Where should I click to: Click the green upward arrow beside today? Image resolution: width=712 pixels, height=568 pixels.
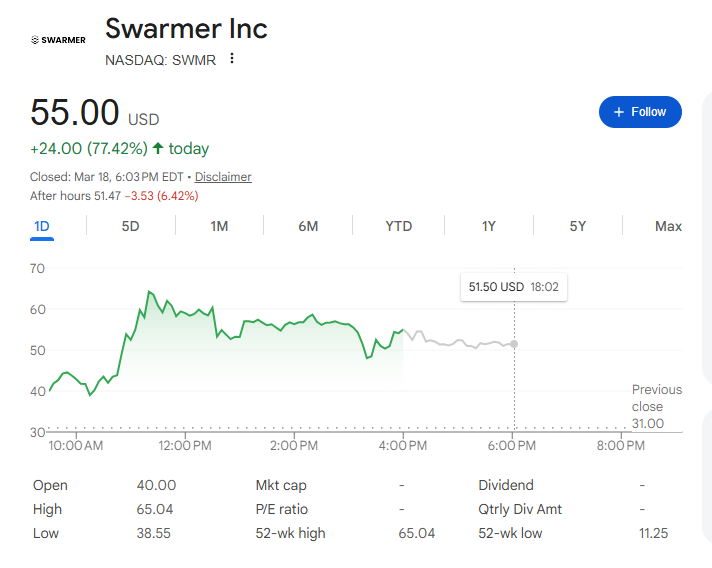(158, 148)
